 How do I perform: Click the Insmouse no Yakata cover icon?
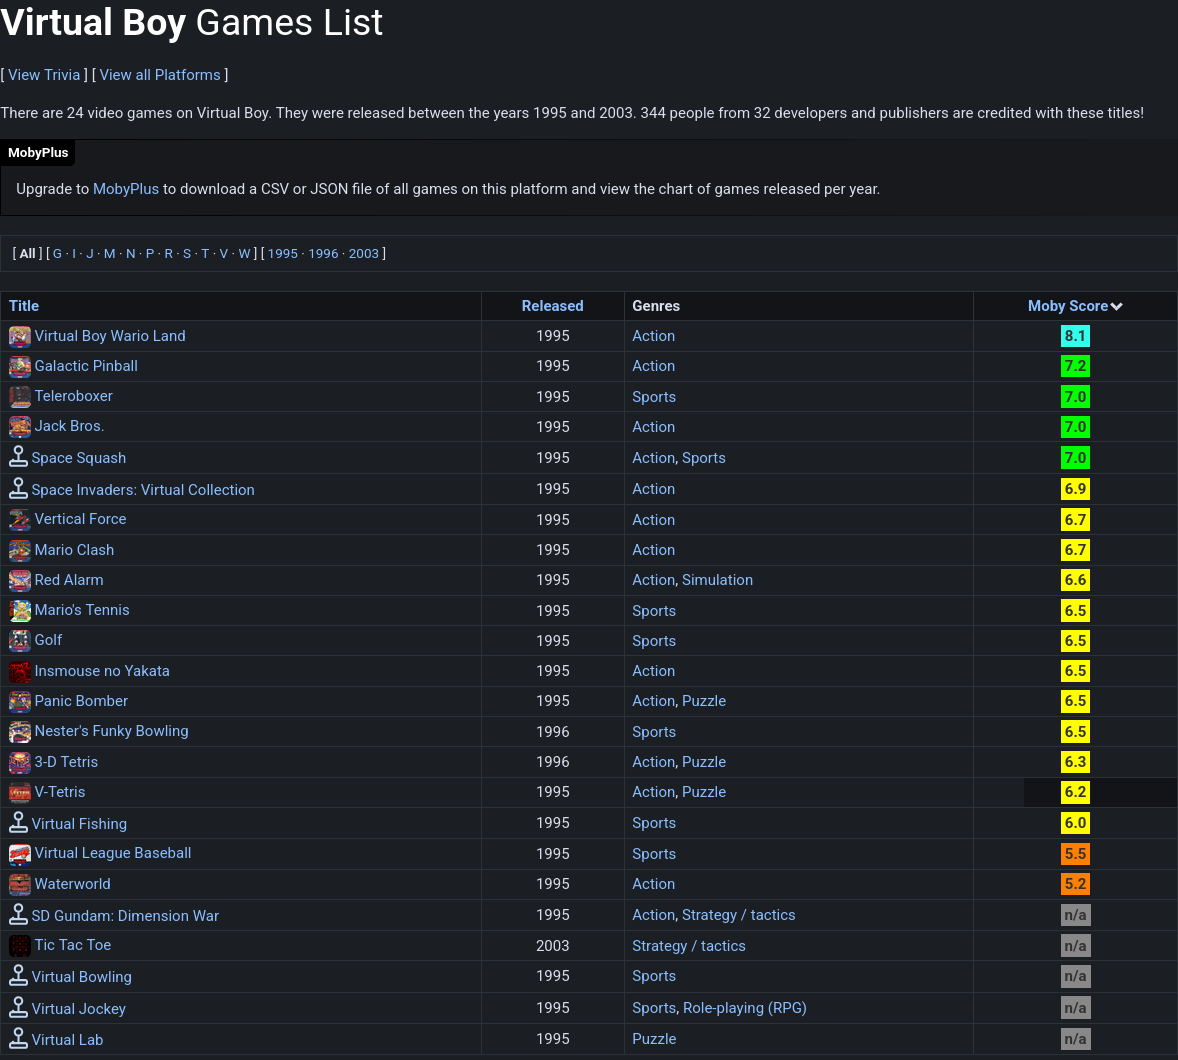coord(20,671)
